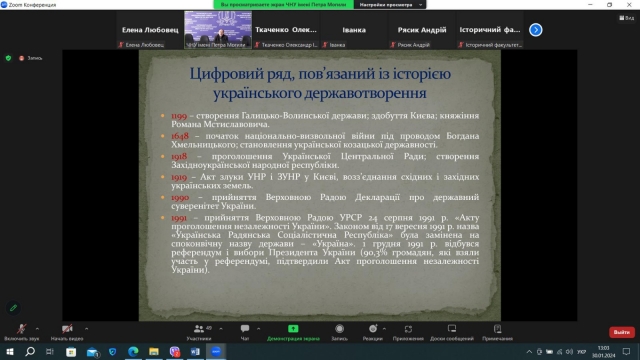Open Доски сообщений whiteboards
Screen dimensions: 640x360
[x=452, y=332]
